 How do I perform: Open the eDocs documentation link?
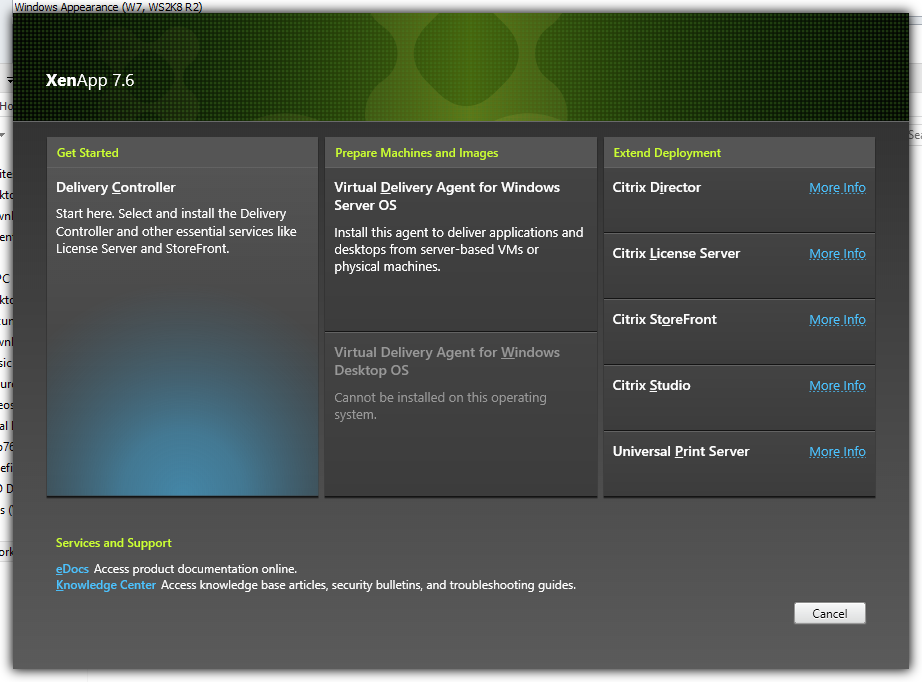(72, 569)
